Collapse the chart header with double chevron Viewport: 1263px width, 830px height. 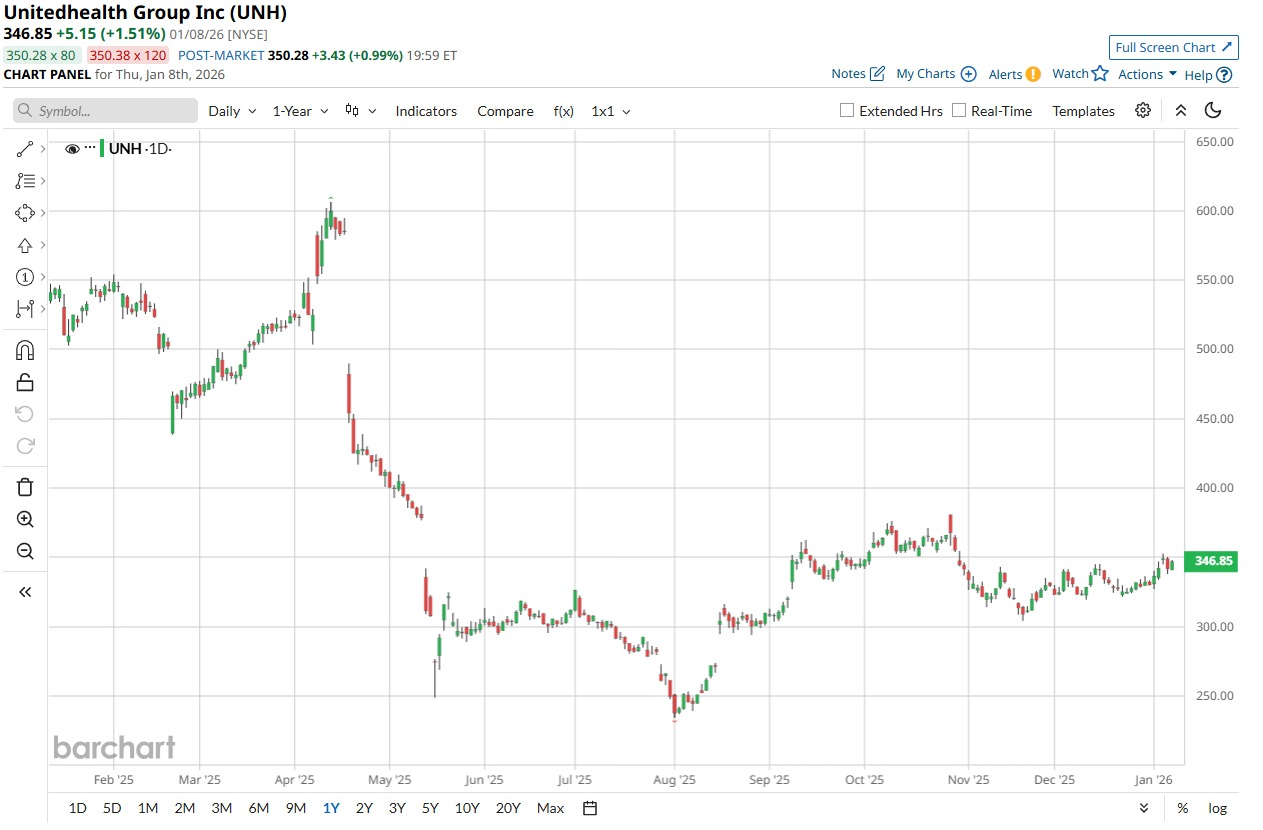(1181, 111)
